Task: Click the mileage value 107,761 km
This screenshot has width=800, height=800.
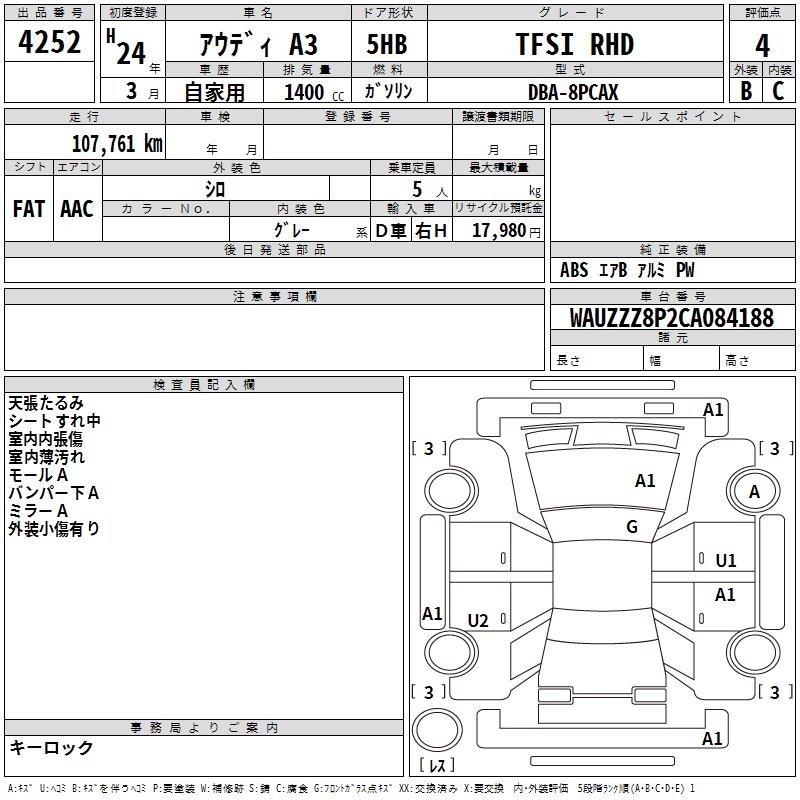Action: (116, 143)
